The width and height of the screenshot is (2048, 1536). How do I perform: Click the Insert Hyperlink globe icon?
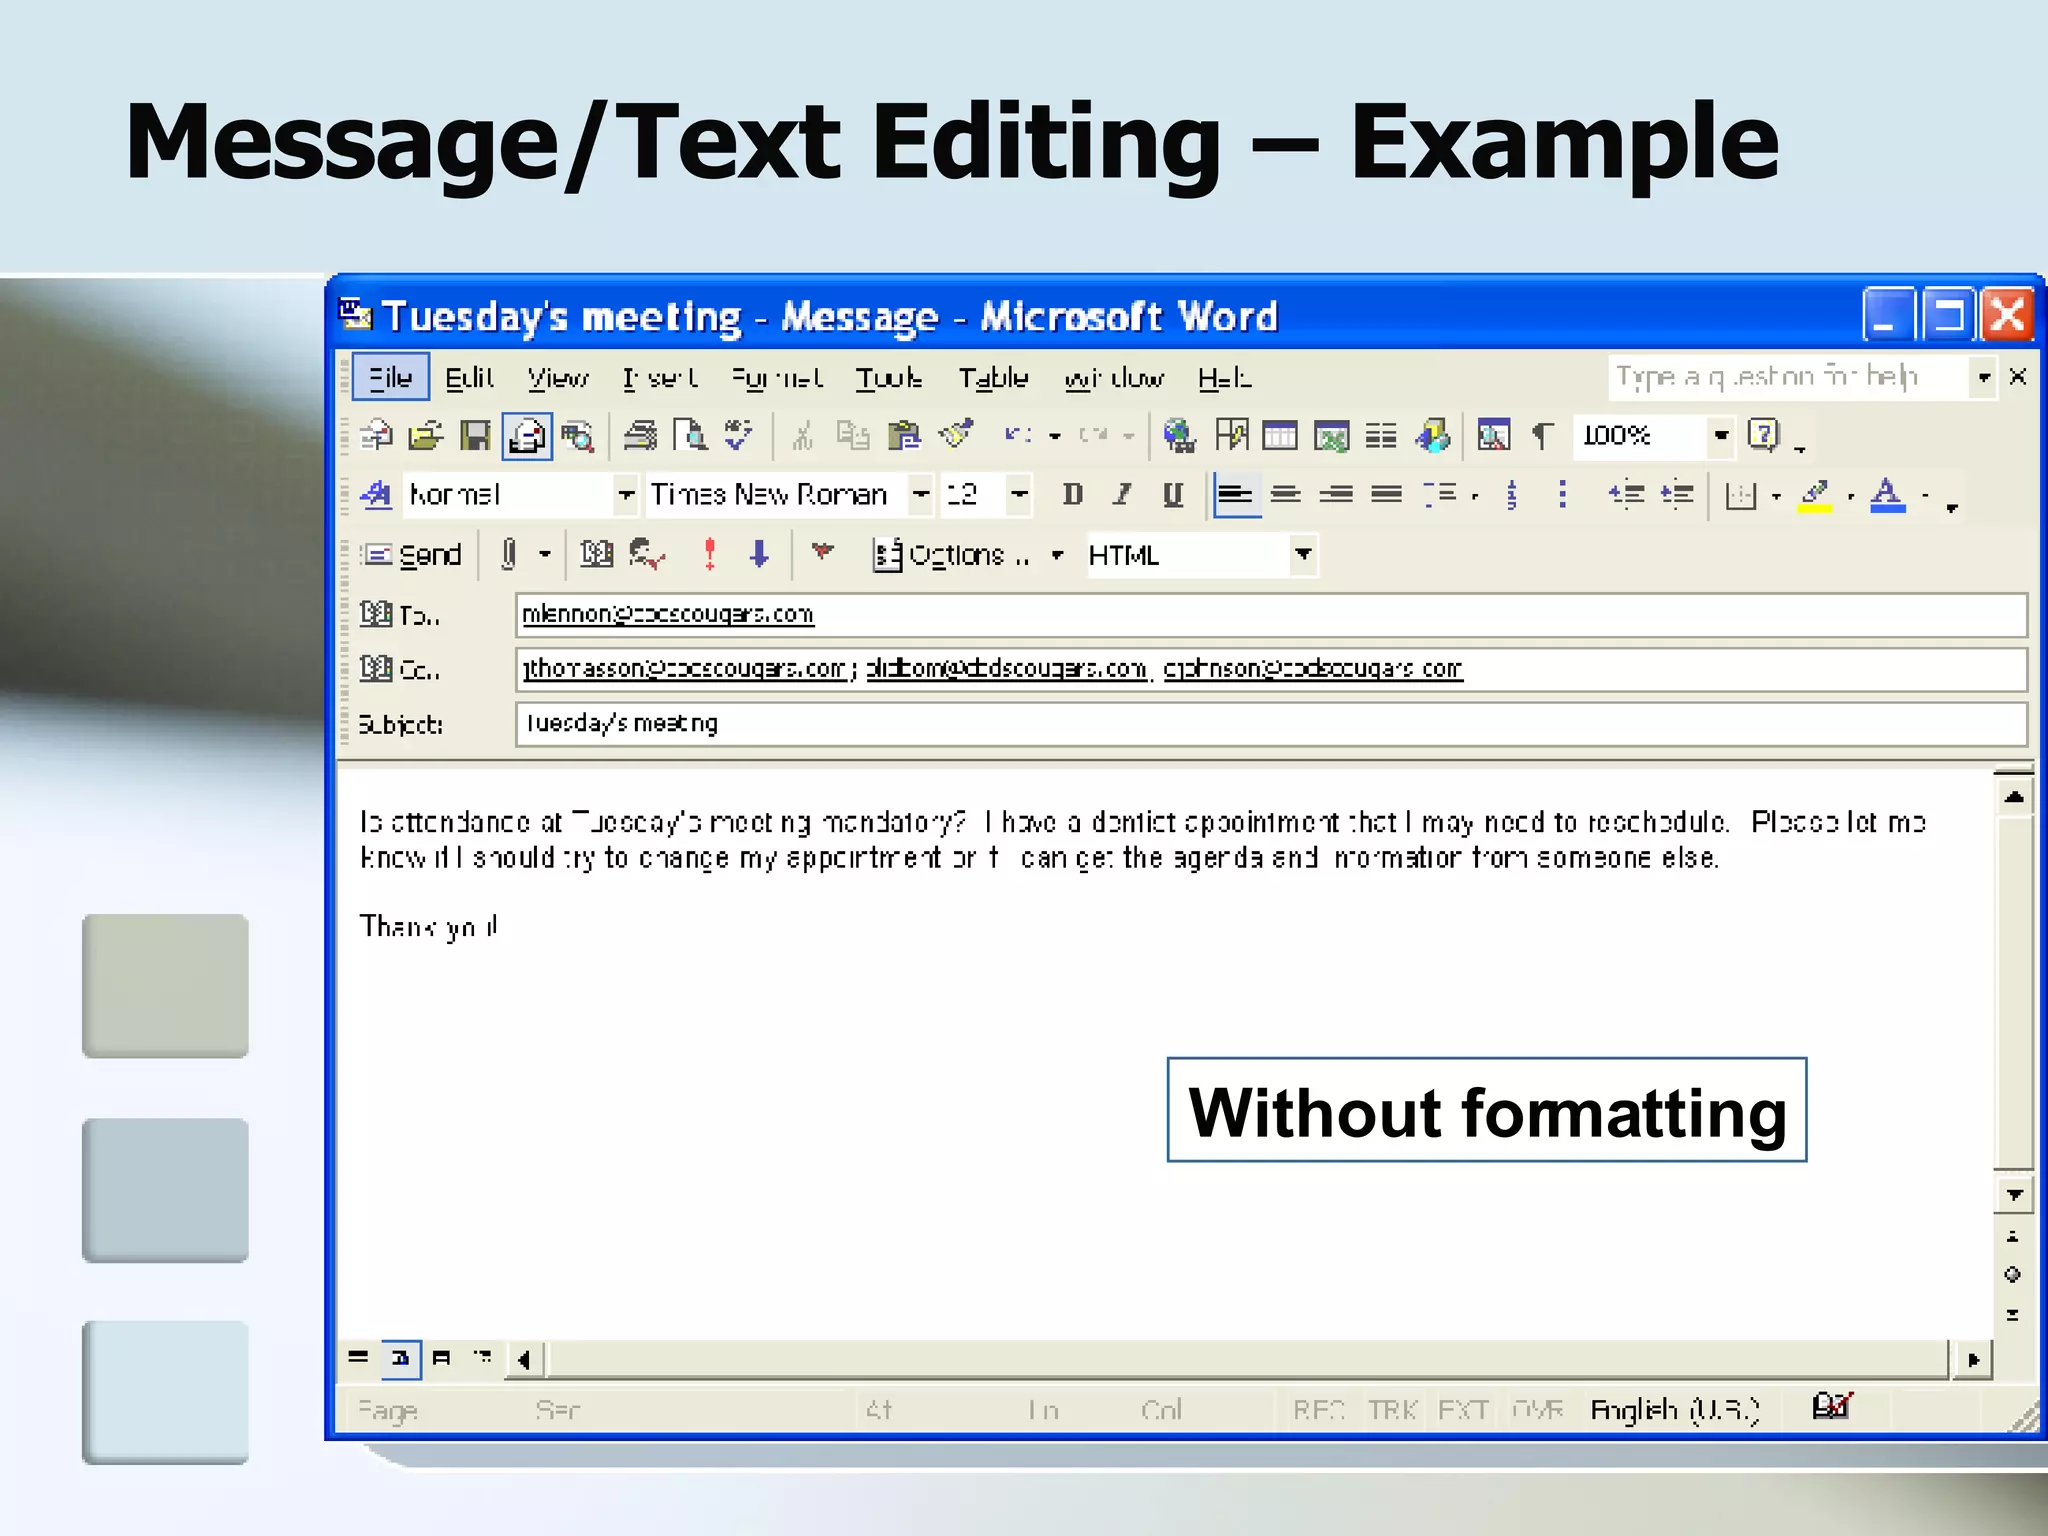[x=1180, y=436]
